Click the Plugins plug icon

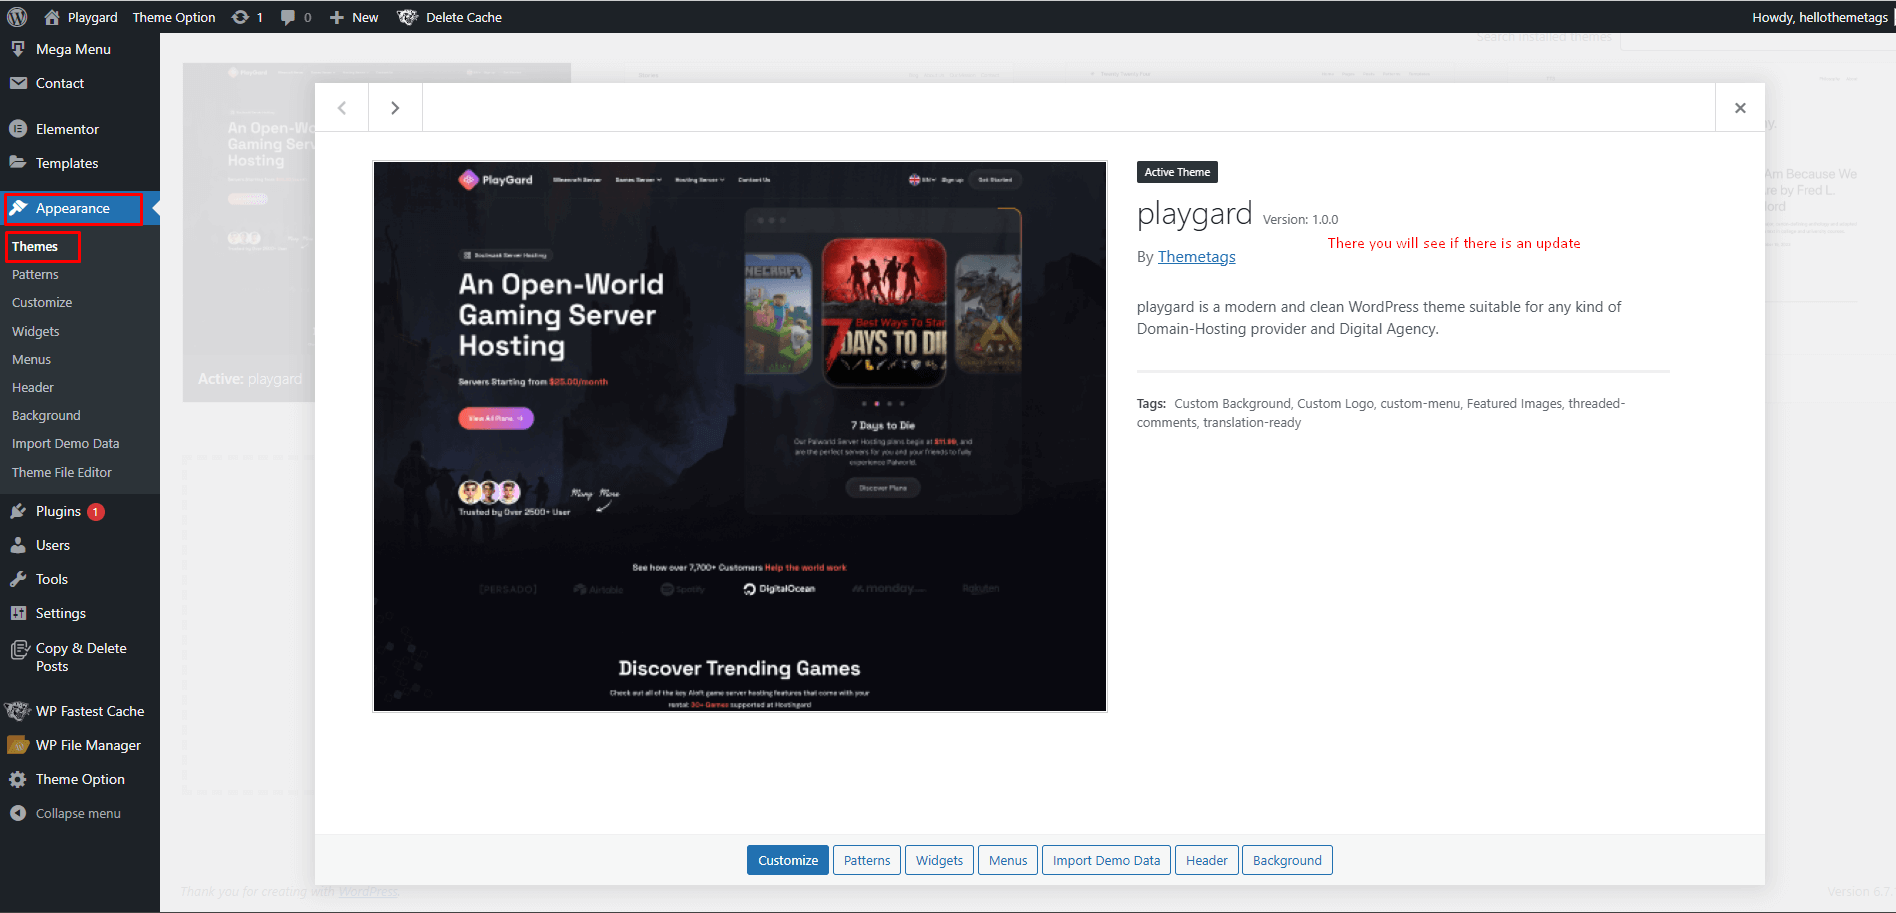coord(18,511)
